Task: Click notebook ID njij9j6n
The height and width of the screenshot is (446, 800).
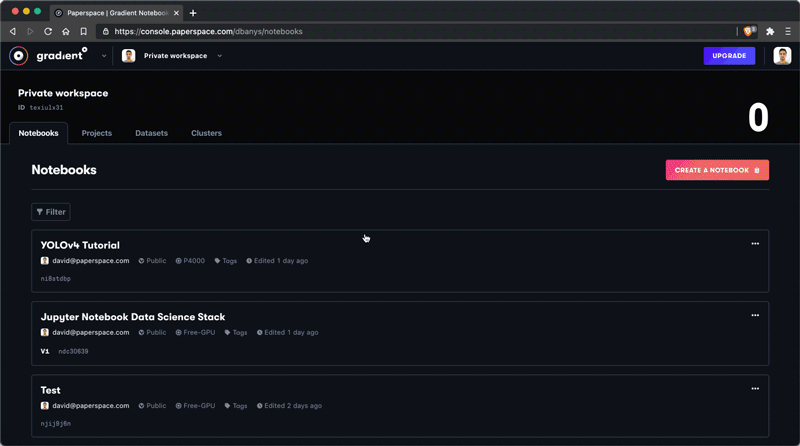Action: pyautogui.click(x=56, y=424)
